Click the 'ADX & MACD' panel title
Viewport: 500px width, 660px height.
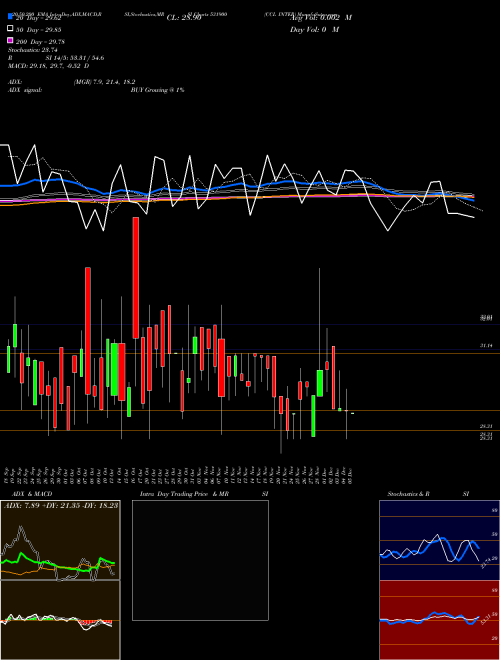[x=32, y=494]
